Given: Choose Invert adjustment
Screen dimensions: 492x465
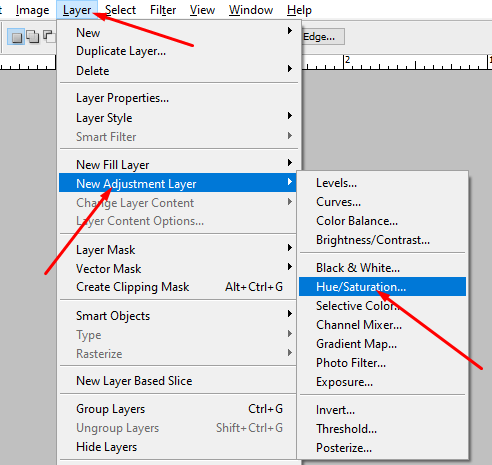Looking at the screenshot, I should [x=382, y=410].
